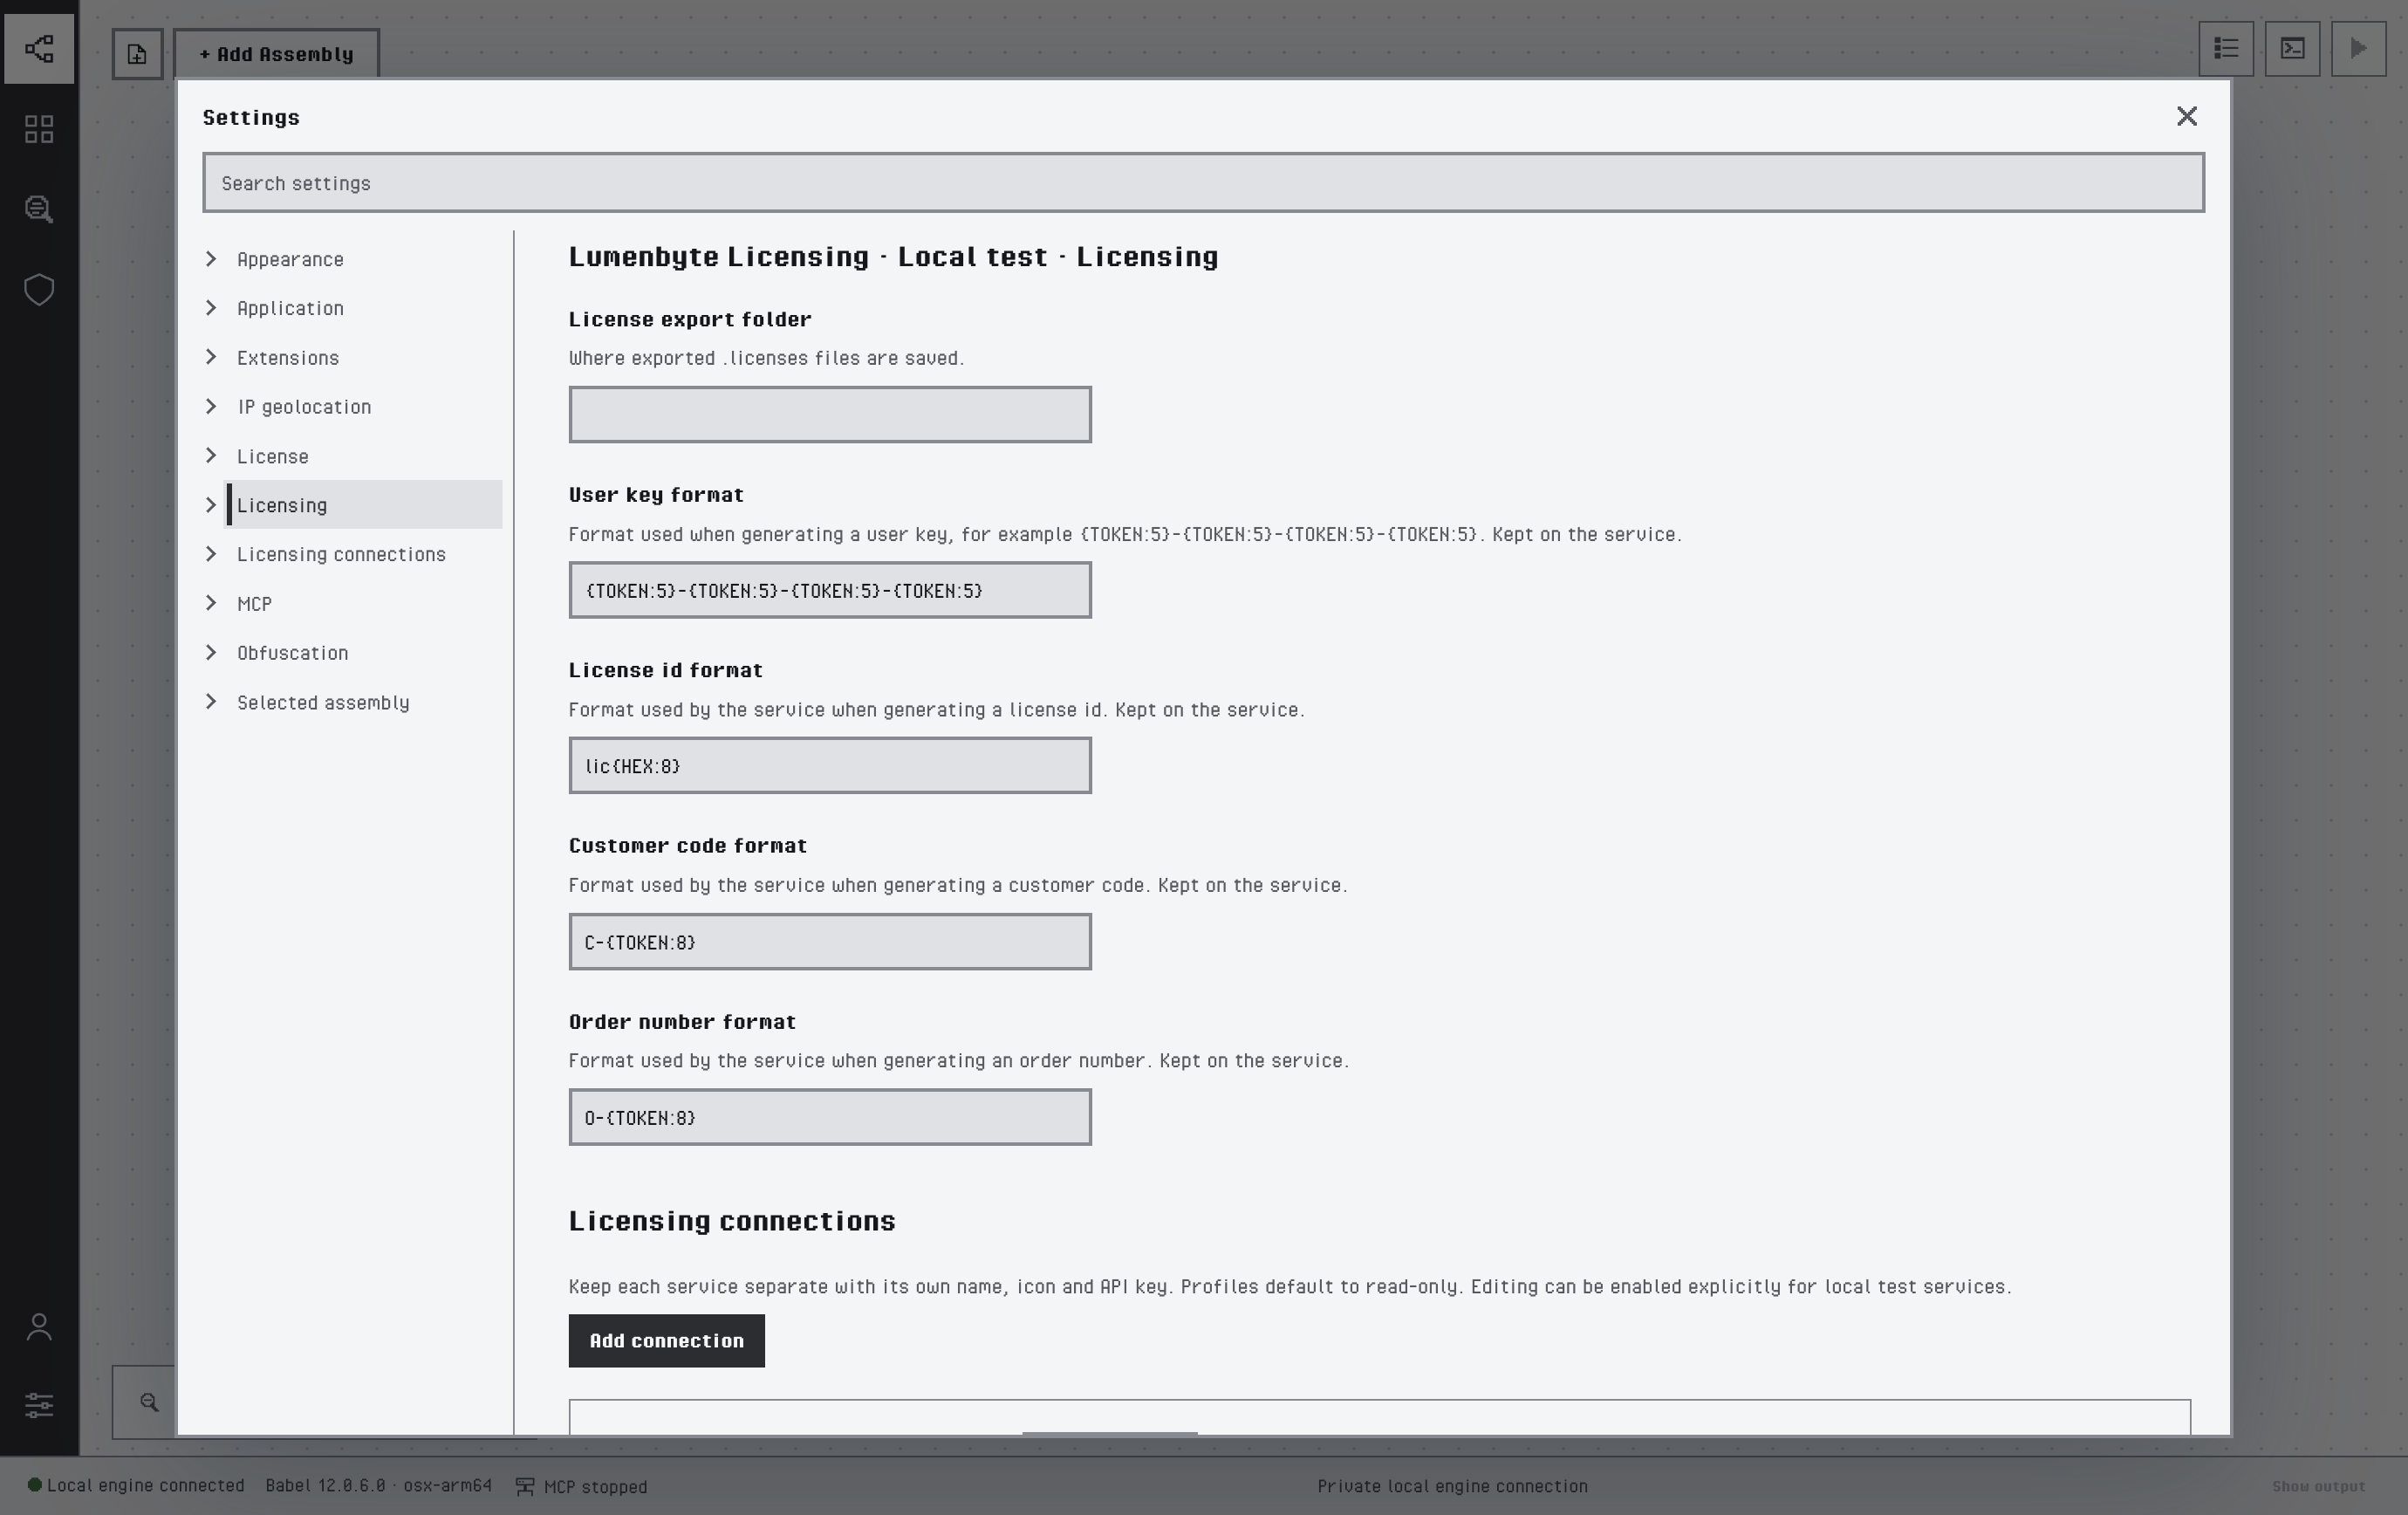
Task: Click the Add connection button
Action: (666, 1340)
